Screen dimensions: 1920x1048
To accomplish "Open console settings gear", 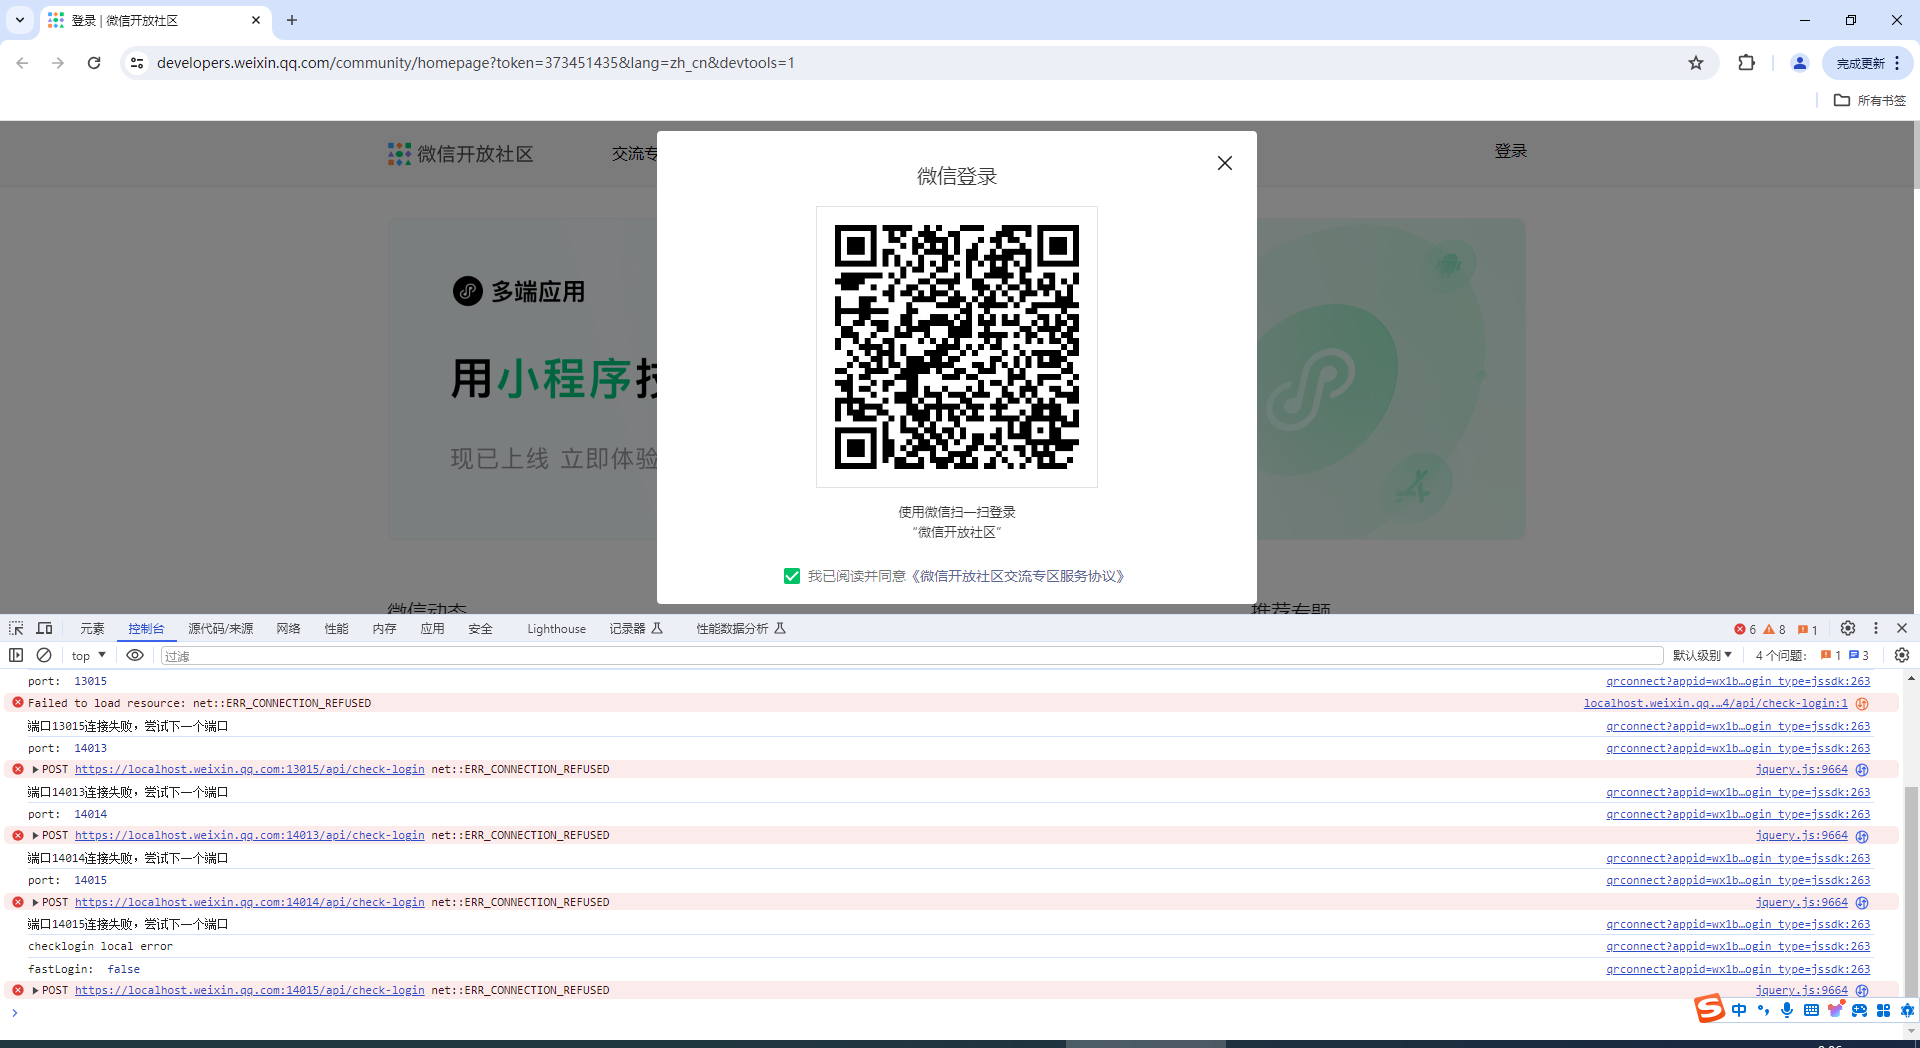I will tap(1902, 655).
